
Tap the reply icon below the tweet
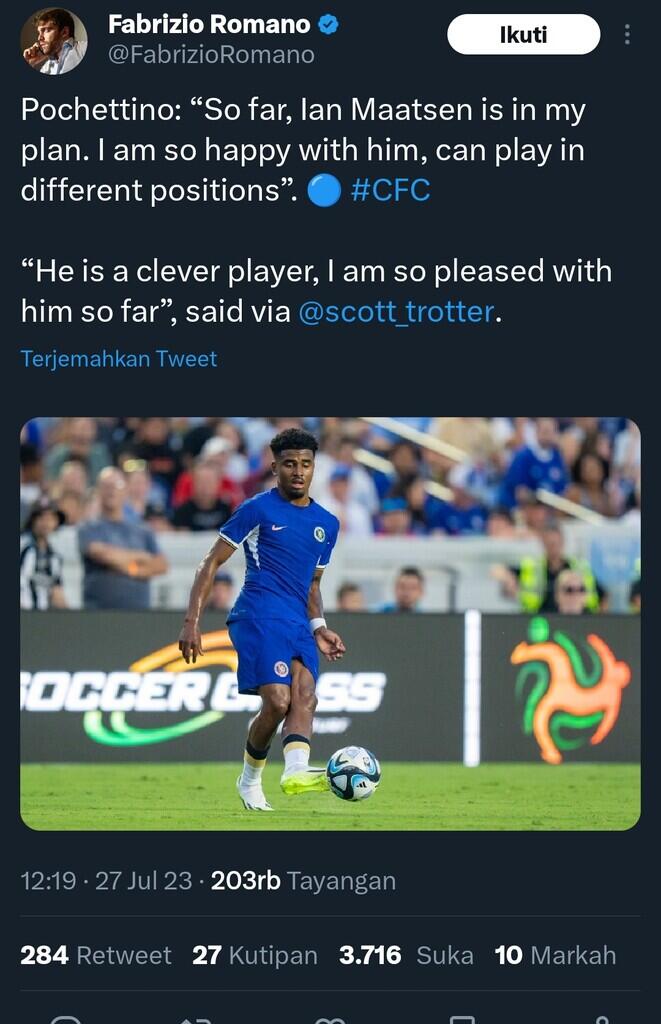click(66, 1019)
